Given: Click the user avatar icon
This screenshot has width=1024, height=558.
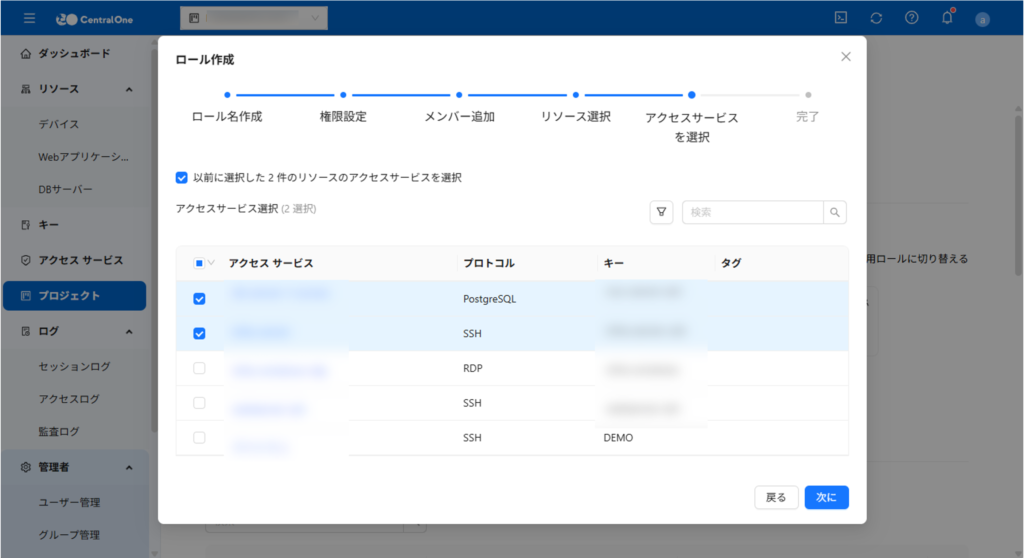Looking at the screenshot, I should (982, 19).
